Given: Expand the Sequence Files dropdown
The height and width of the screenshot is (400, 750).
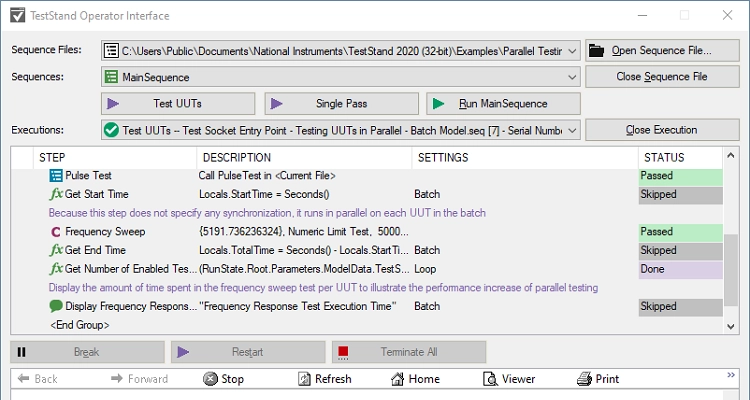Looking at the screenshot, I should [x=571, y=50].
